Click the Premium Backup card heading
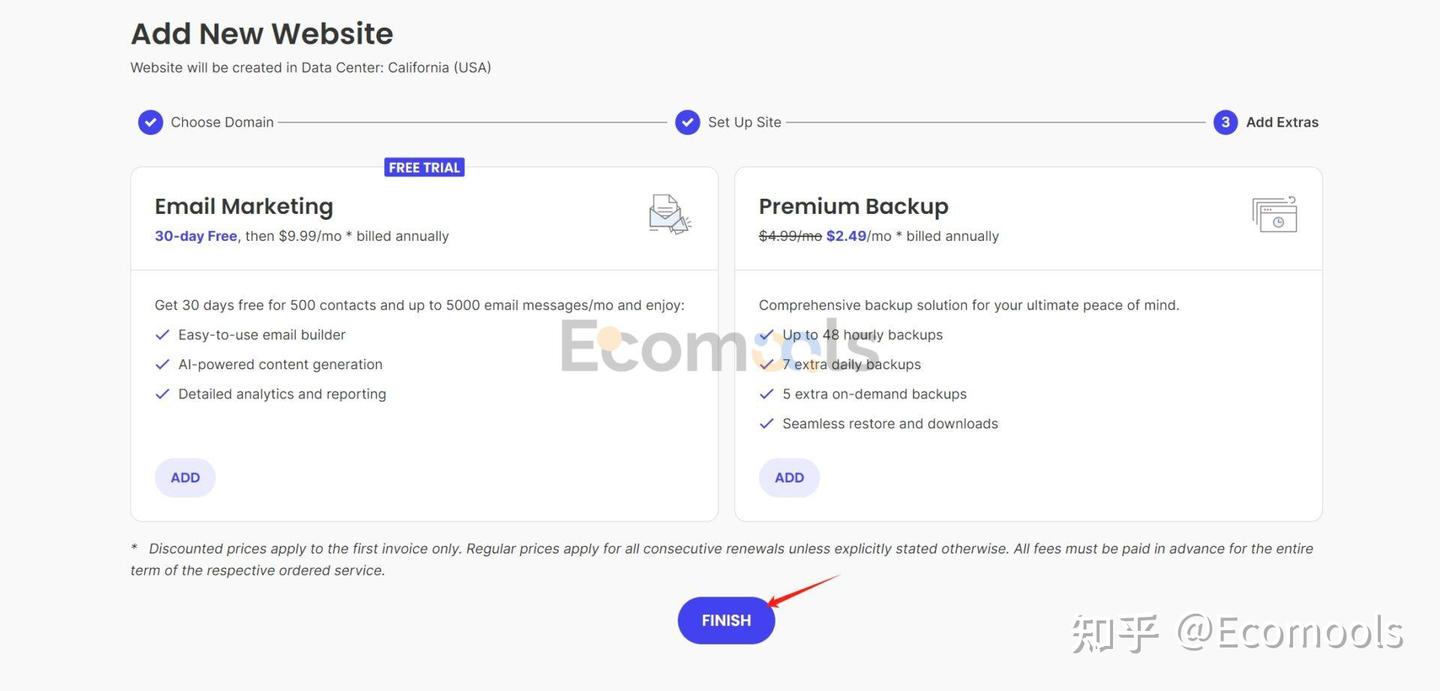Image resolution: width=1440 pixels, height=691 pixels. pos(853,206)
